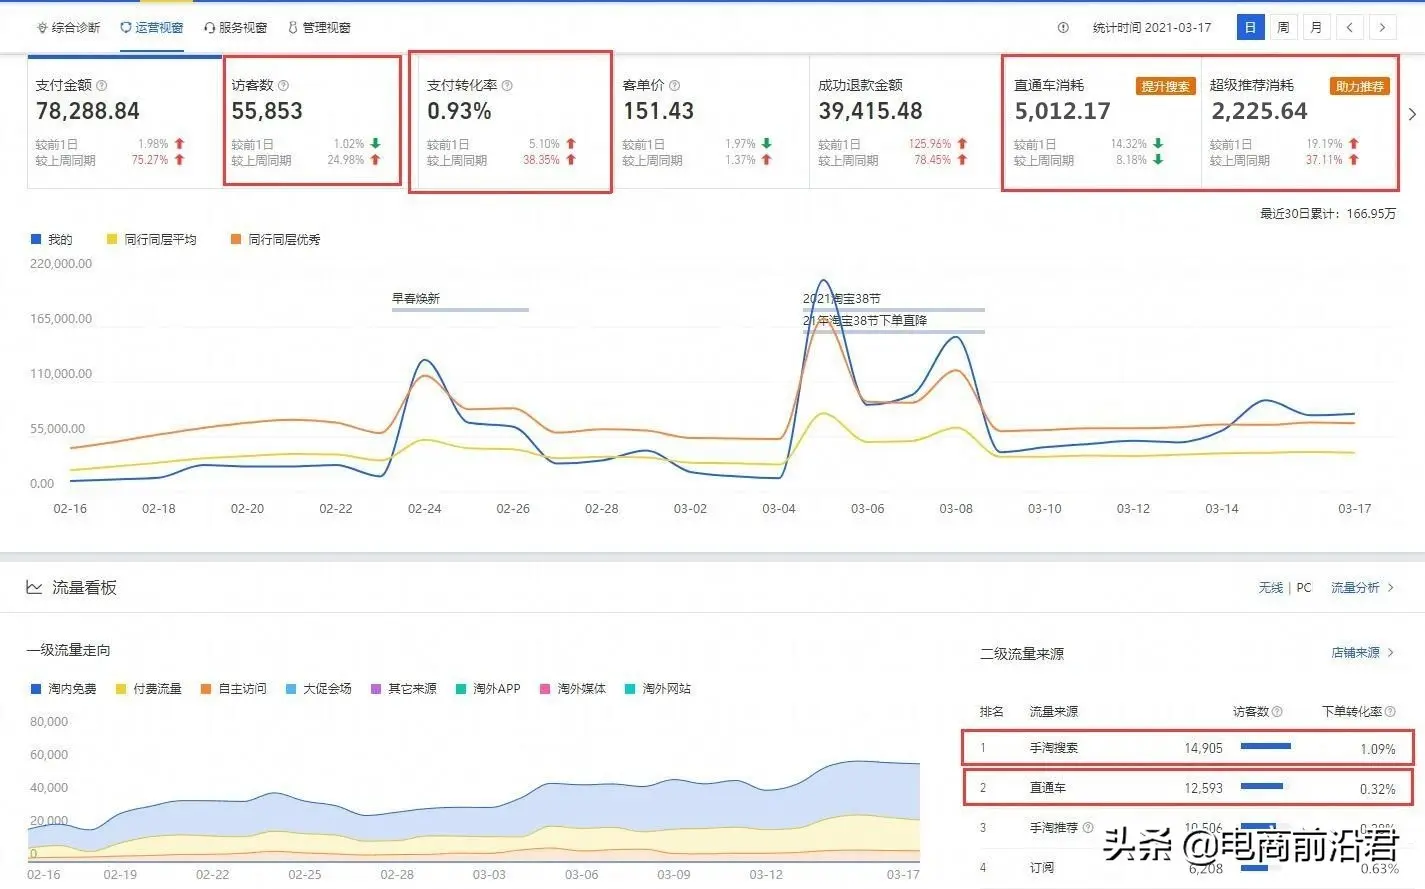The width and height of the screenshot is (1425, 889).
Task: Switch to 管理视窗 tab
Action: pos(319,28)
